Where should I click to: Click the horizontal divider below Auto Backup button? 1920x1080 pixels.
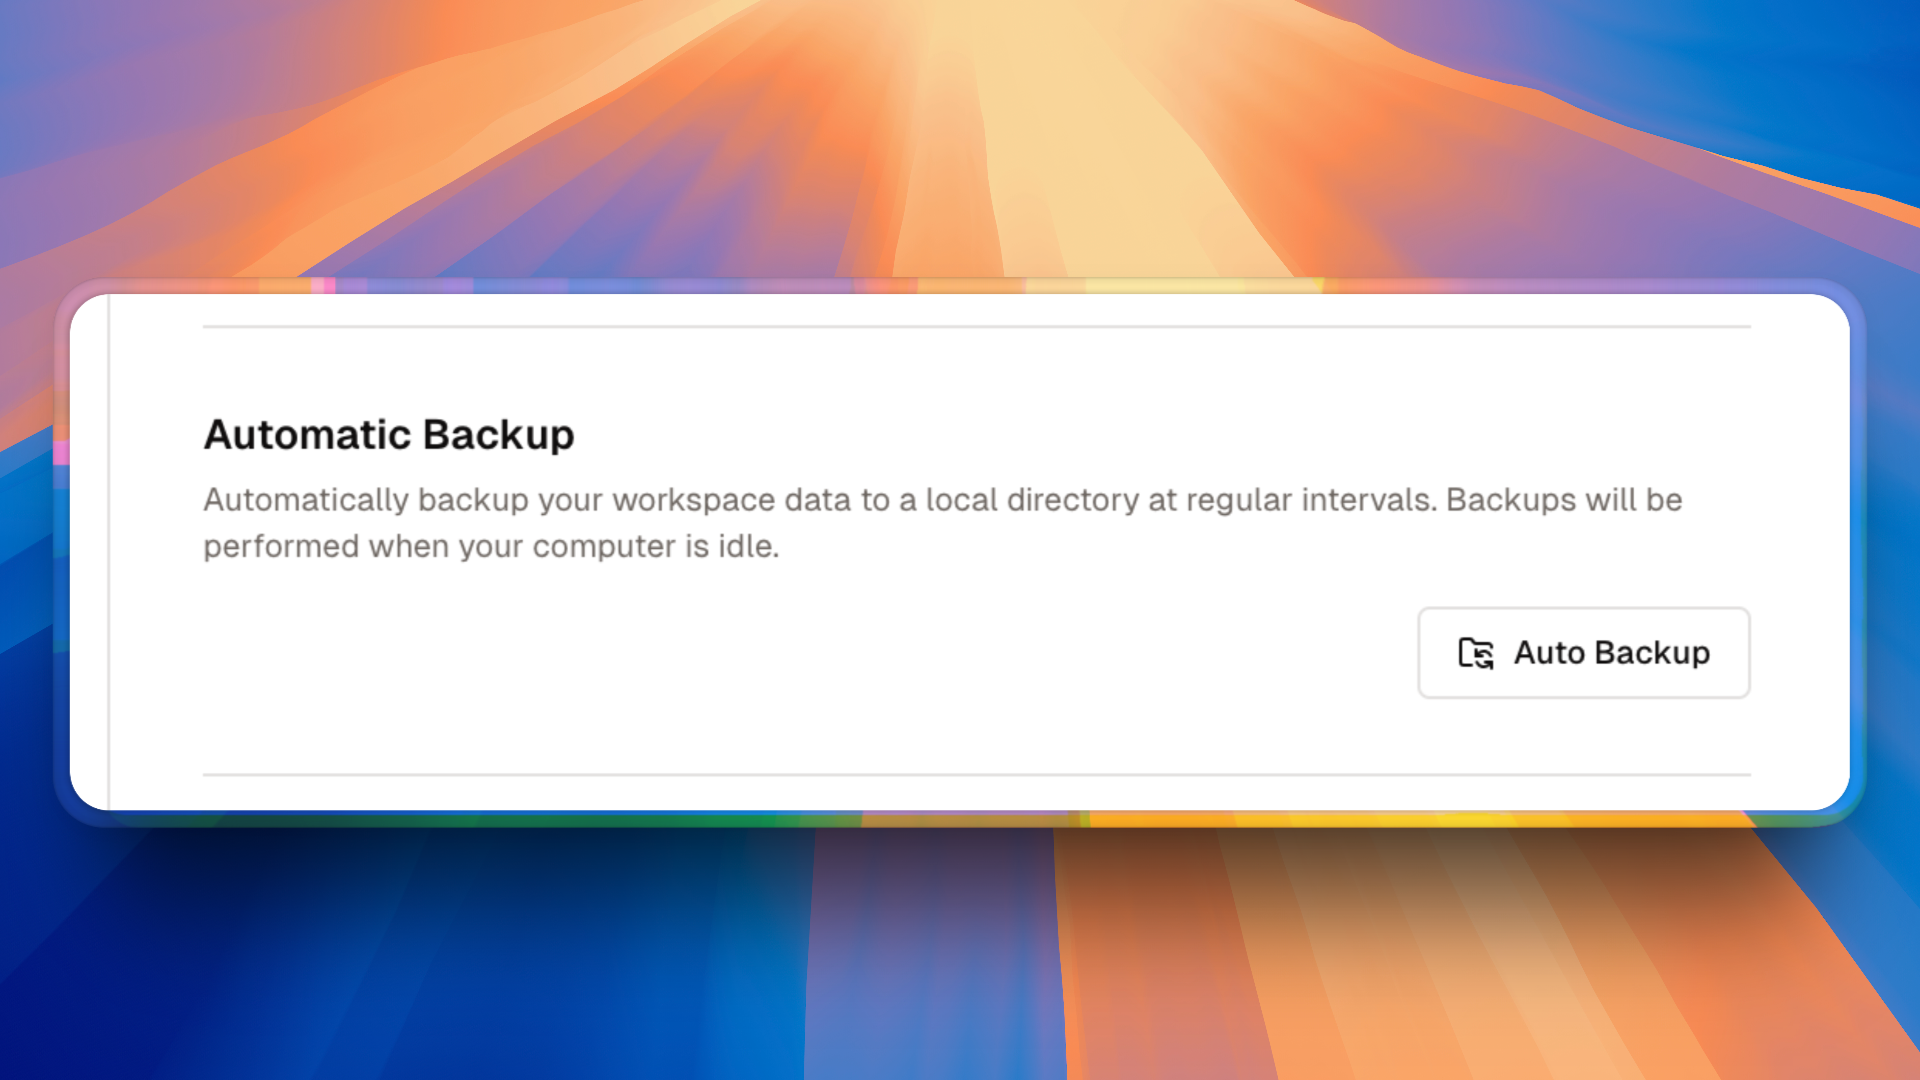click(976, 774)
